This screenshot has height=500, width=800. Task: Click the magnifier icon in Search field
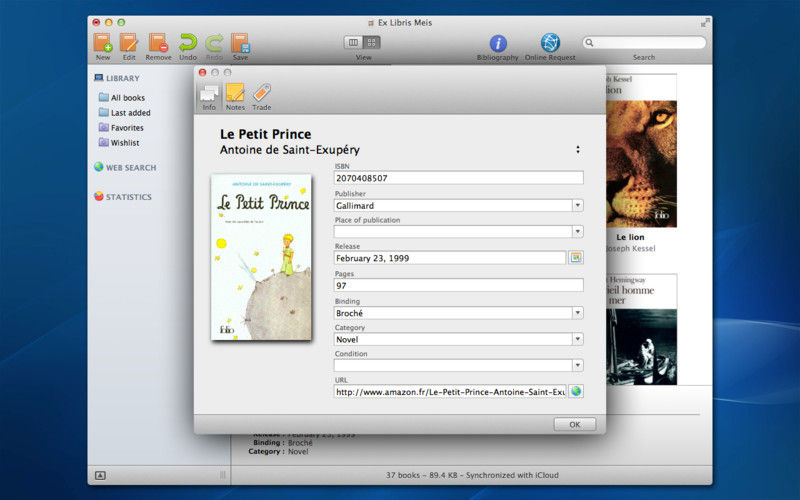pos(589,42)
